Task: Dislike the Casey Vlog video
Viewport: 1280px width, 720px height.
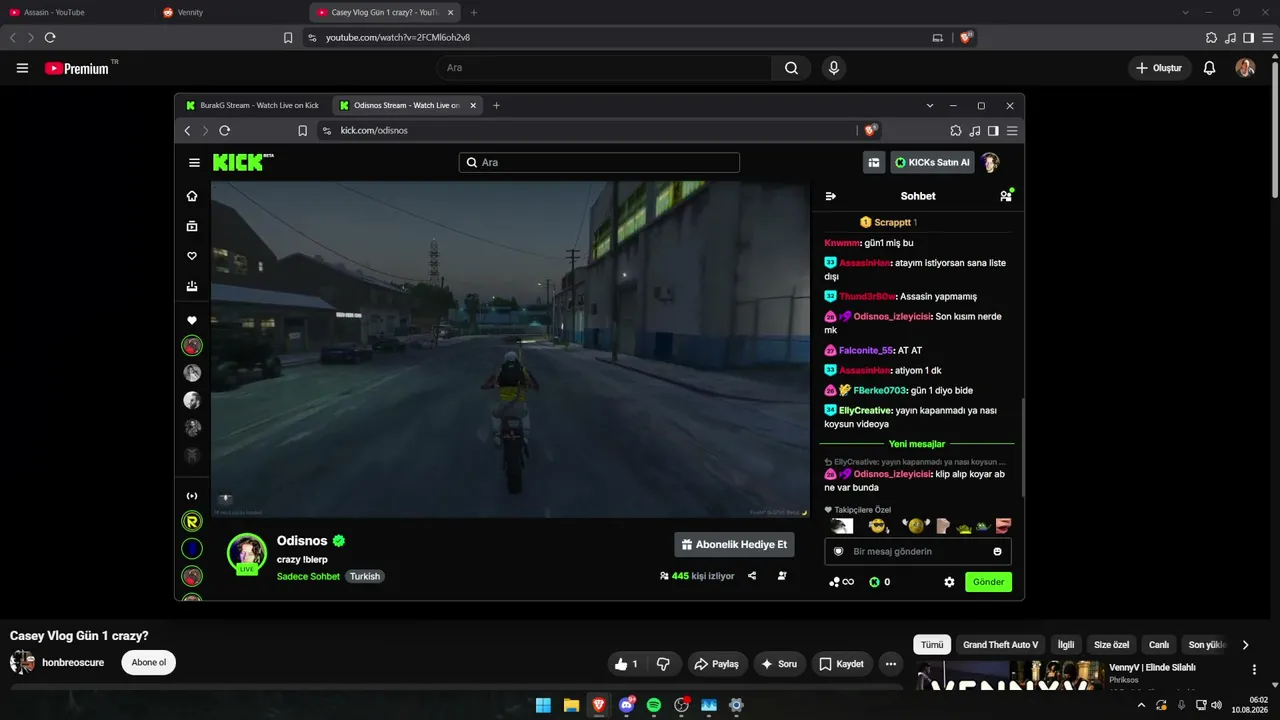Action: coord(663,664)
